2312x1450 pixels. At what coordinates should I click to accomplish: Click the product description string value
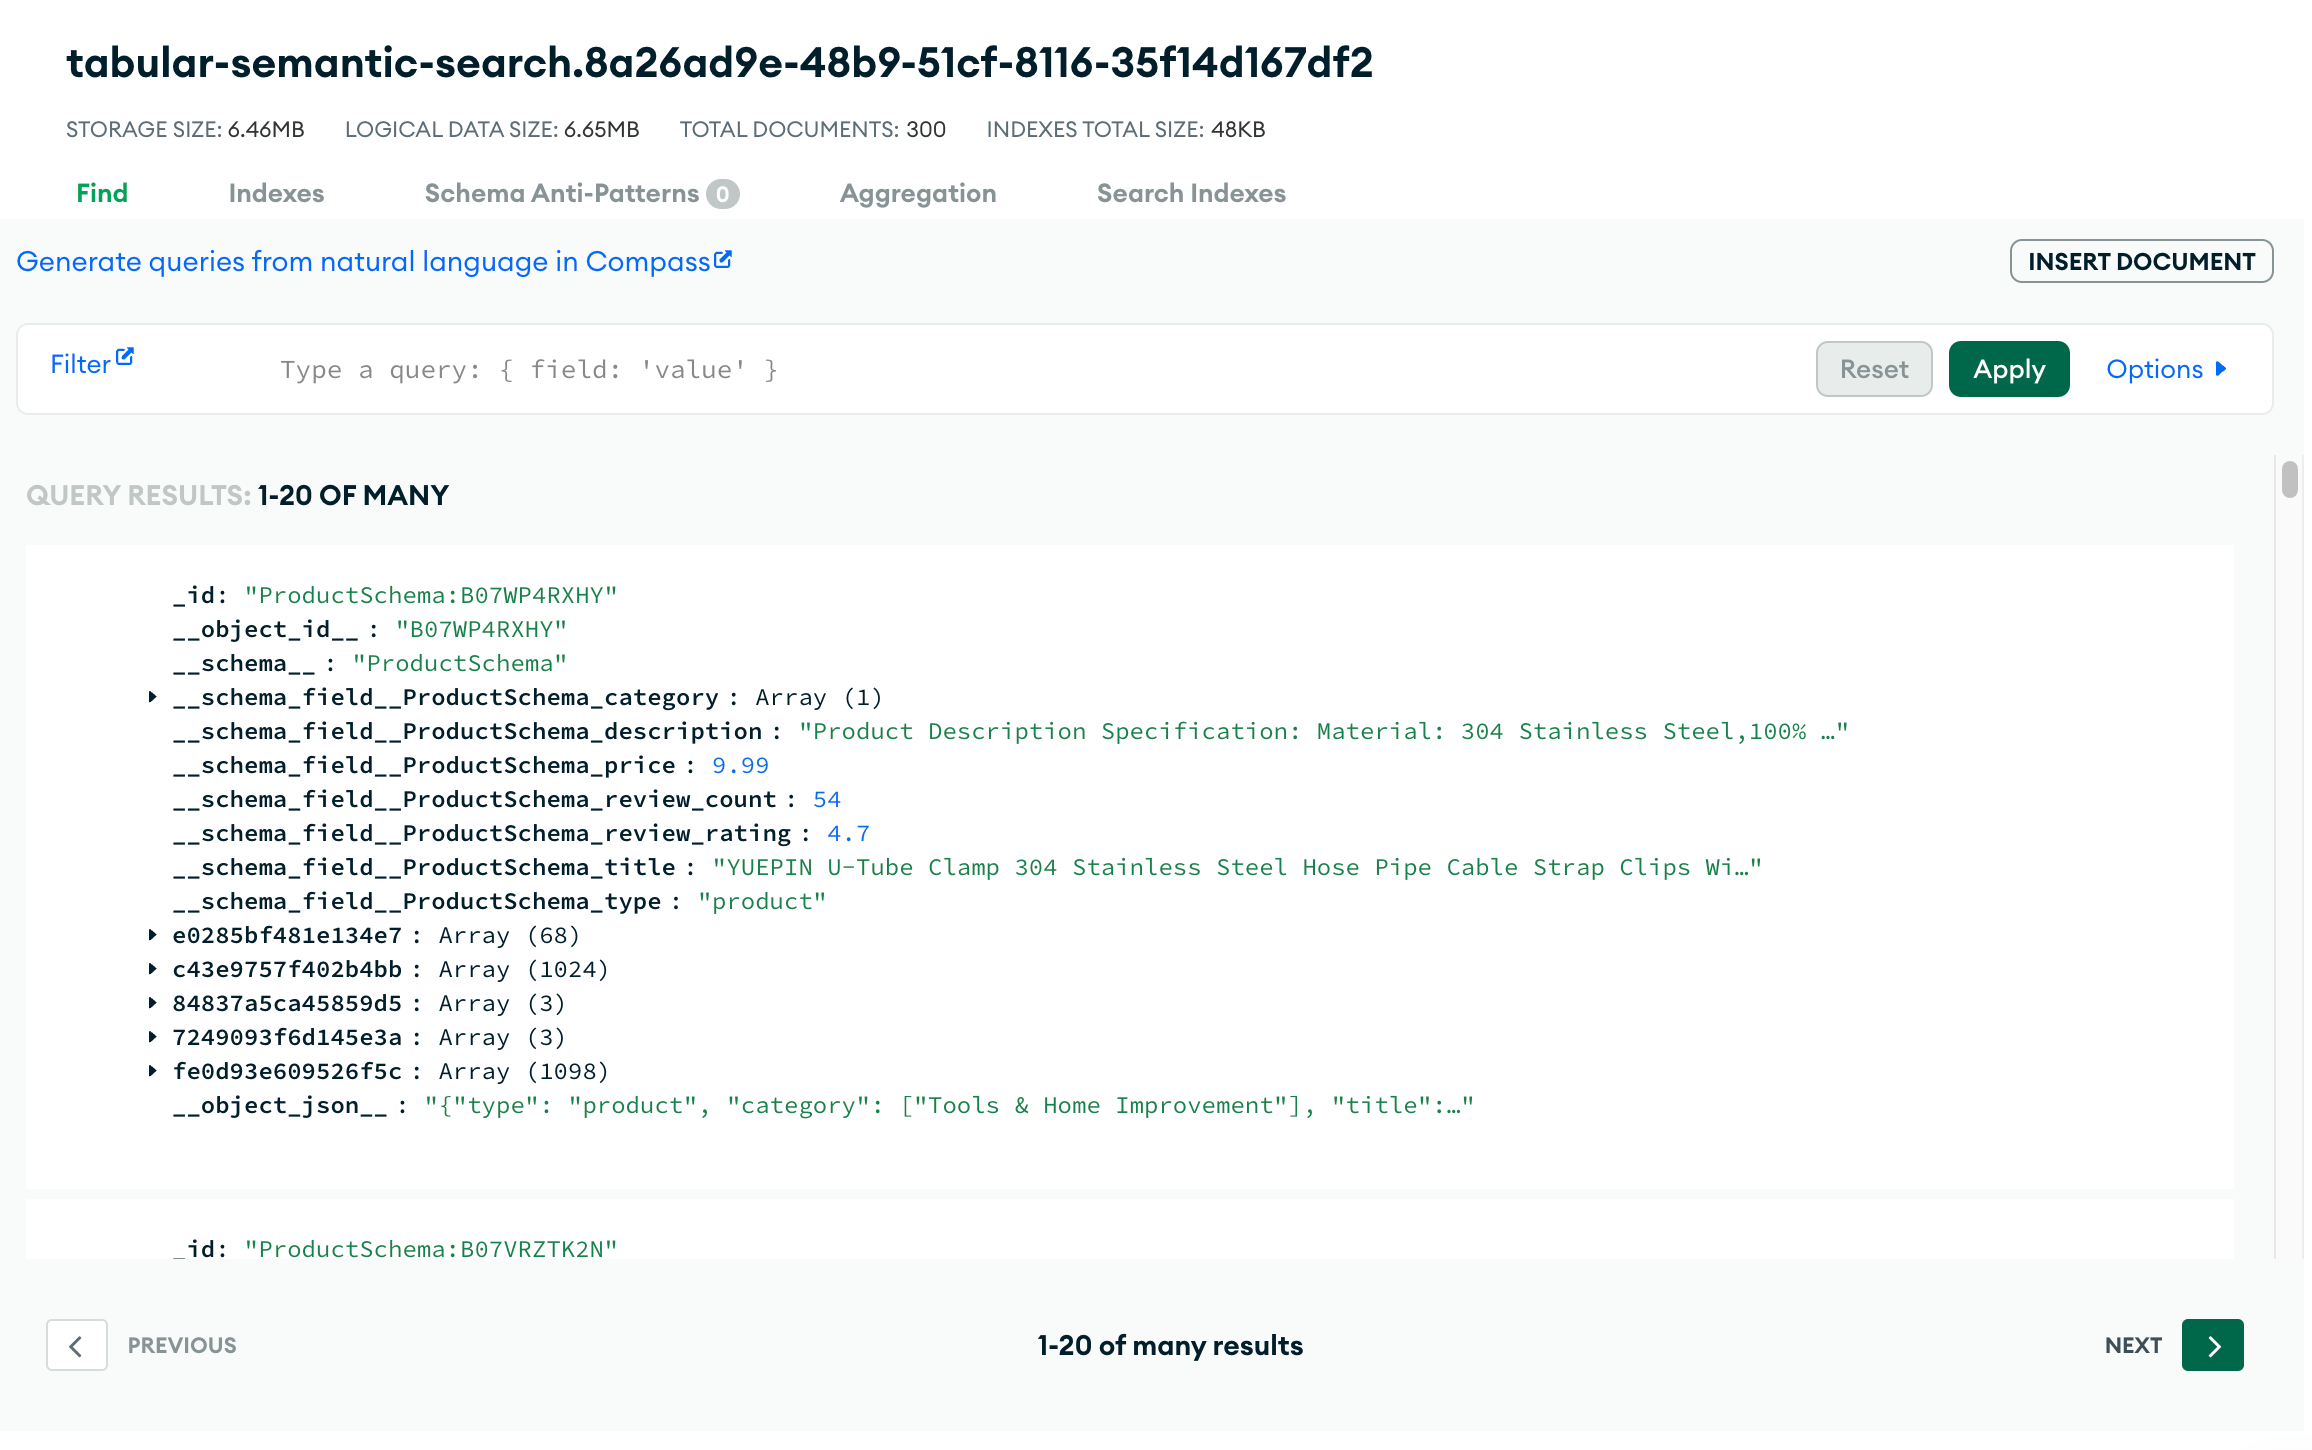coord(1323,731)
